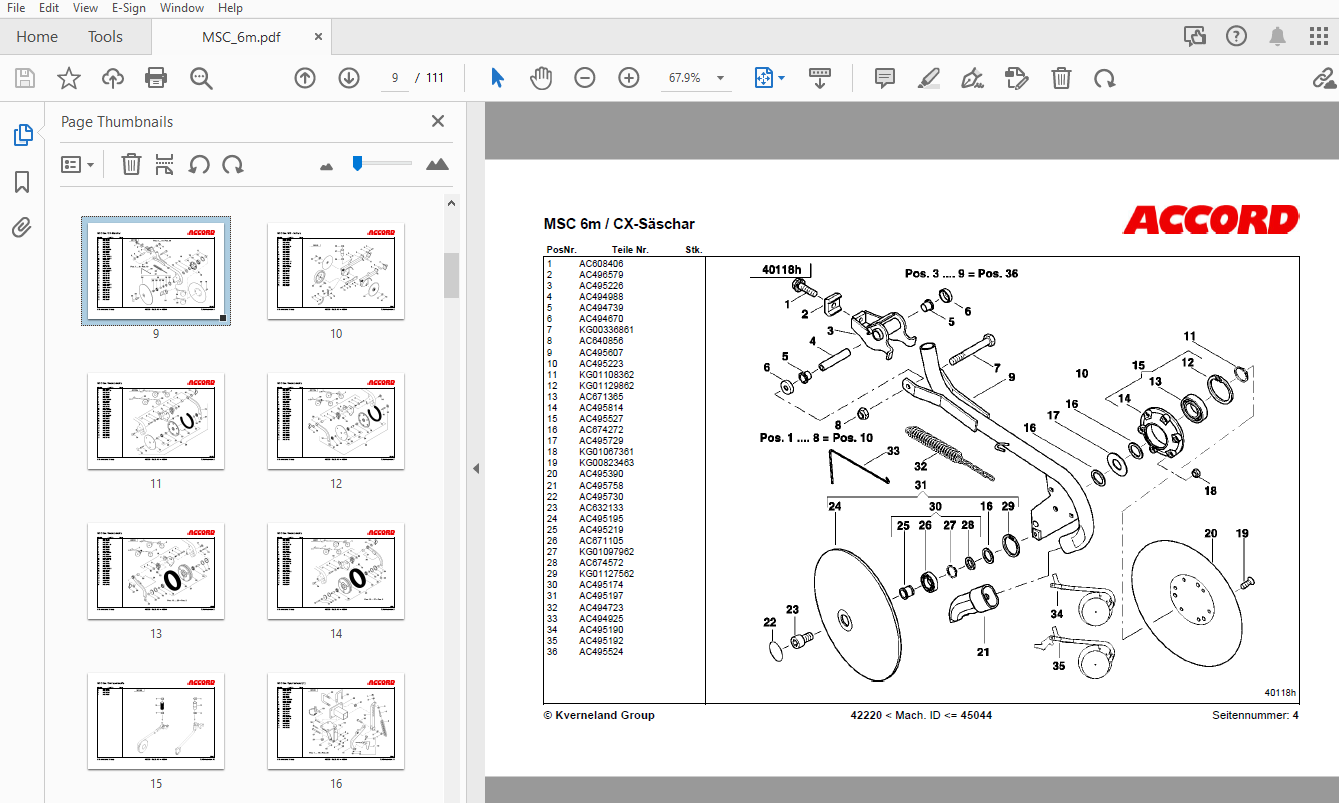Switch to the Home tab
Screen dimensions: 1339x803
pyautogui.click(x=37, y=37)
